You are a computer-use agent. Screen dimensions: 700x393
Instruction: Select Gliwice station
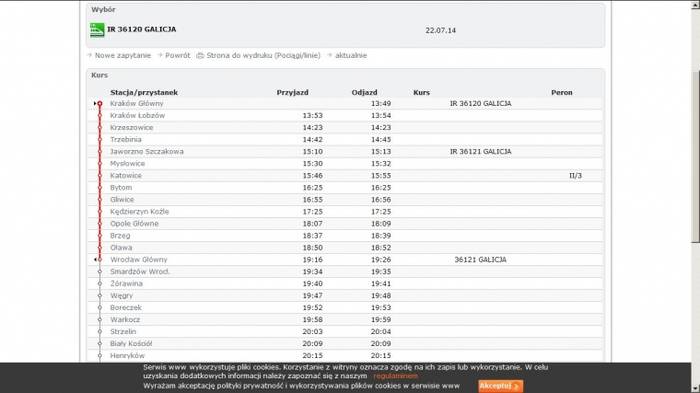tap(122, 200)
